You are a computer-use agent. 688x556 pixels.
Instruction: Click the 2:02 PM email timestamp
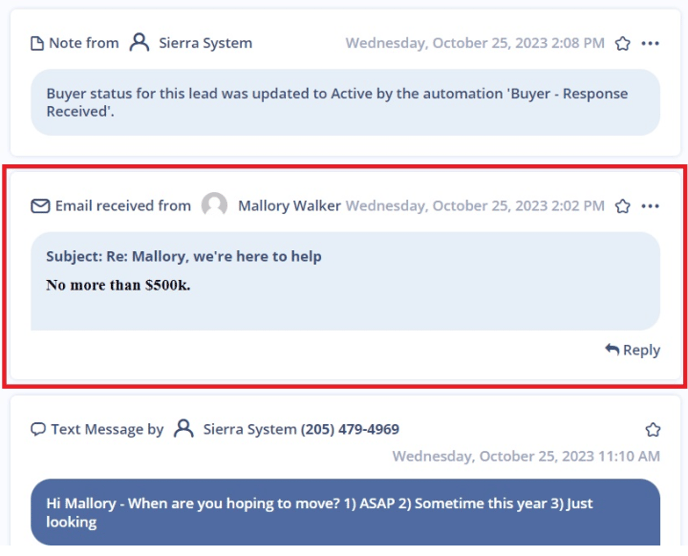pyautogui.click(x=475, y=206)
